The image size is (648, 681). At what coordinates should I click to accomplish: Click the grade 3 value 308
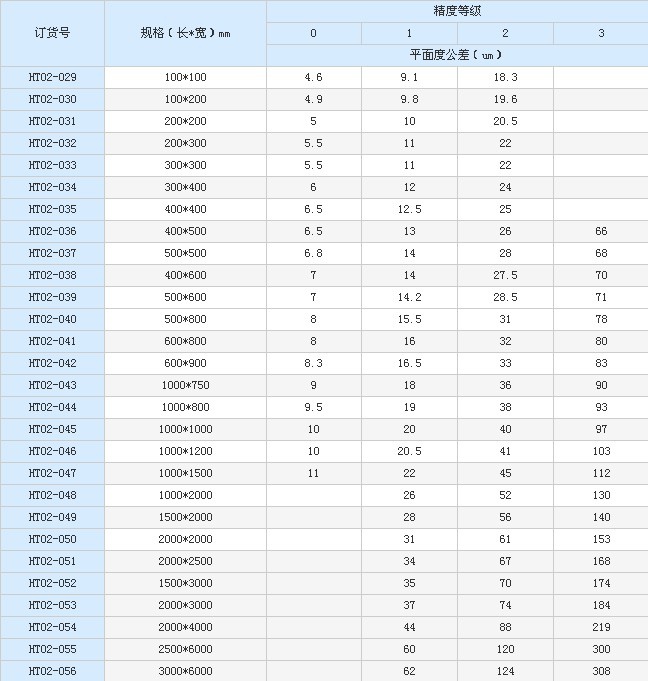click(601, 671)
